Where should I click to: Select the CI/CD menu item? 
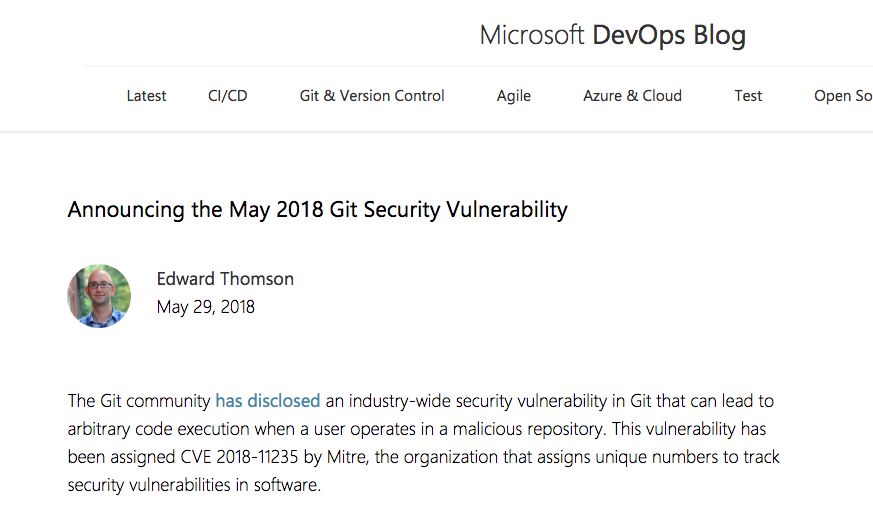click(227, 96)
